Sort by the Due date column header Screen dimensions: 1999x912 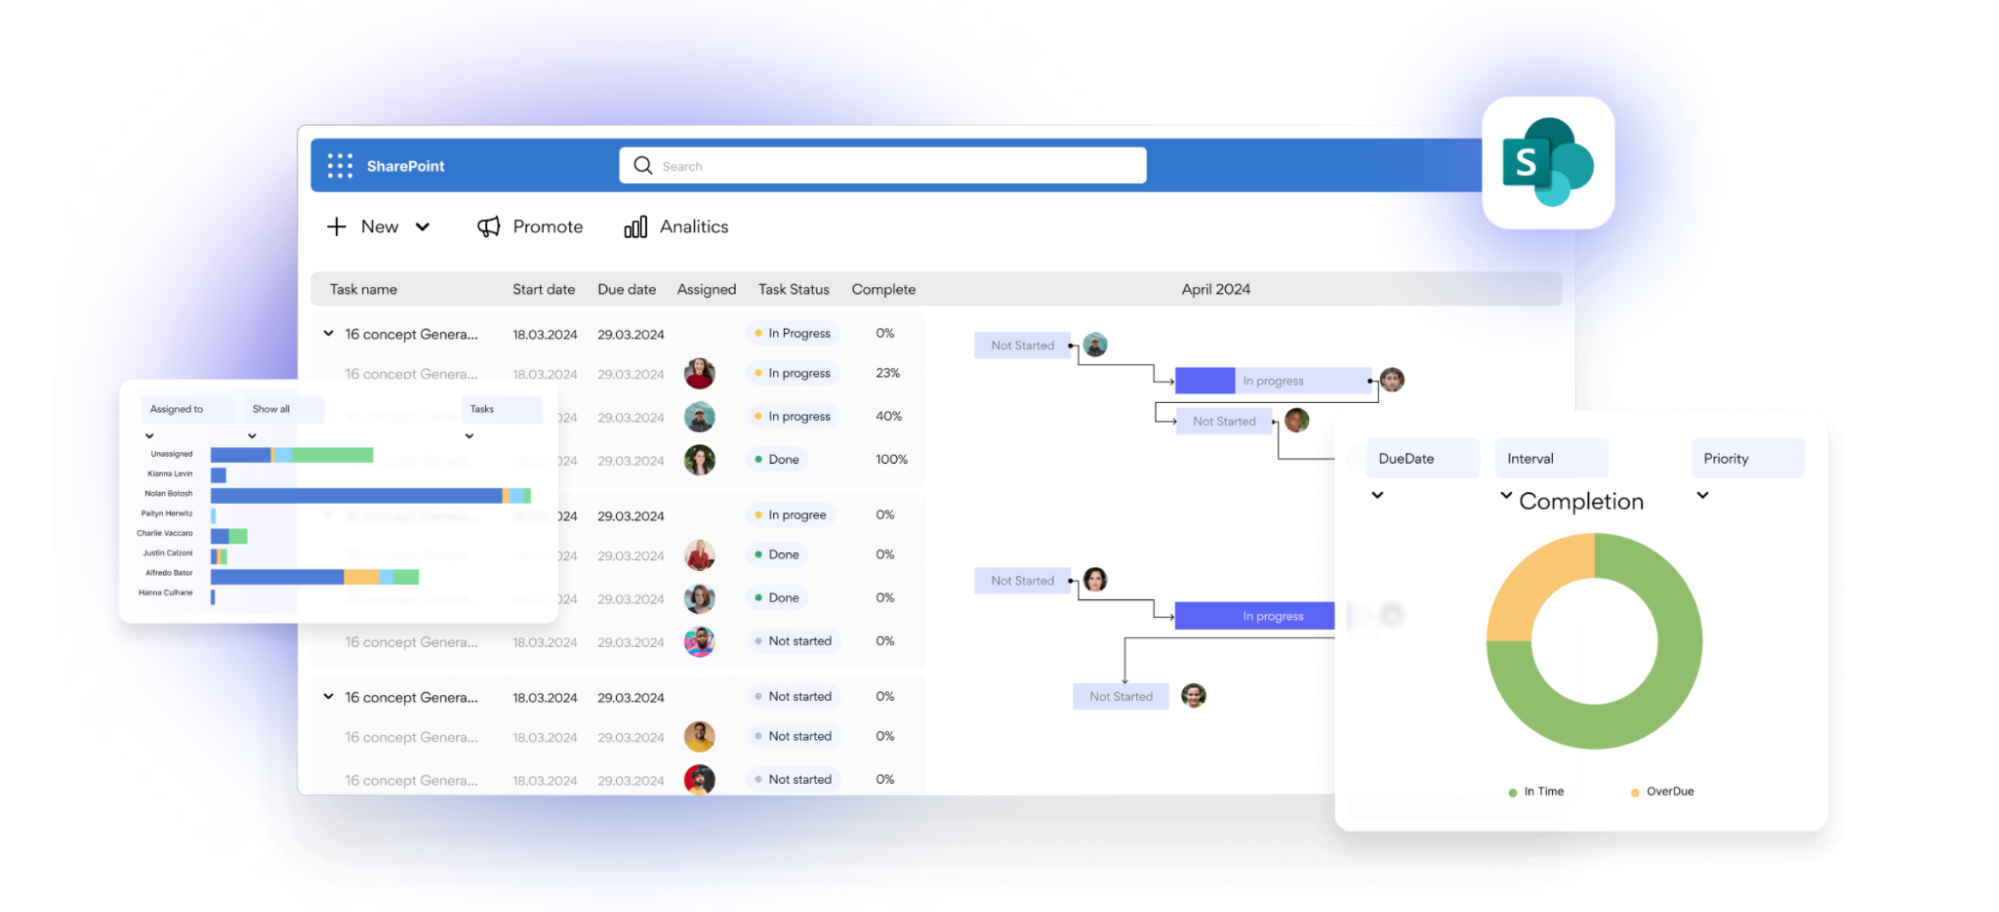(x=627, y=289)
